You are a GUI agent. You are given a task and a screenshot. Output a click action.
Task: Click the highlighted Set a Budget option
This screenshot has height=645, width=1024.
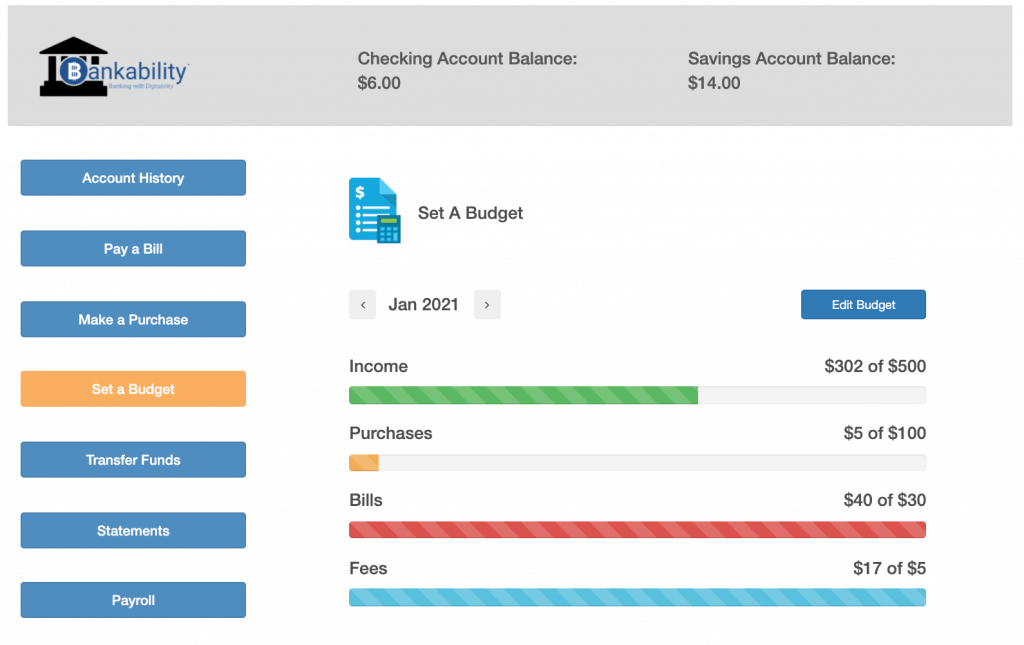pyautogui.click(x=132, y=388)
